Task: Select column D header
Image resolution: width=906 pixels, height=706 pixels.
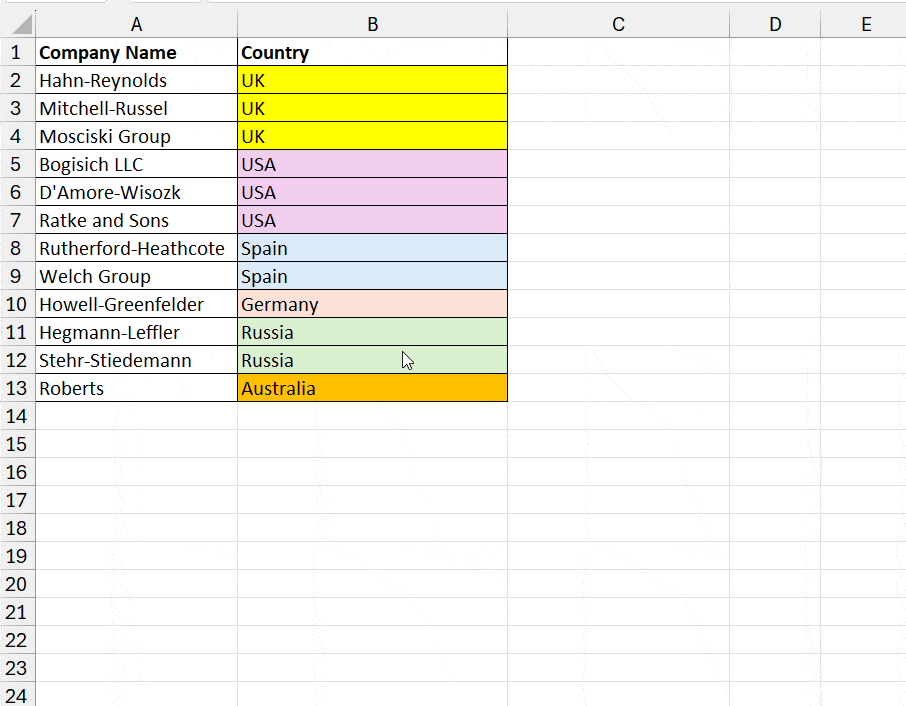Action: [775, 24]
